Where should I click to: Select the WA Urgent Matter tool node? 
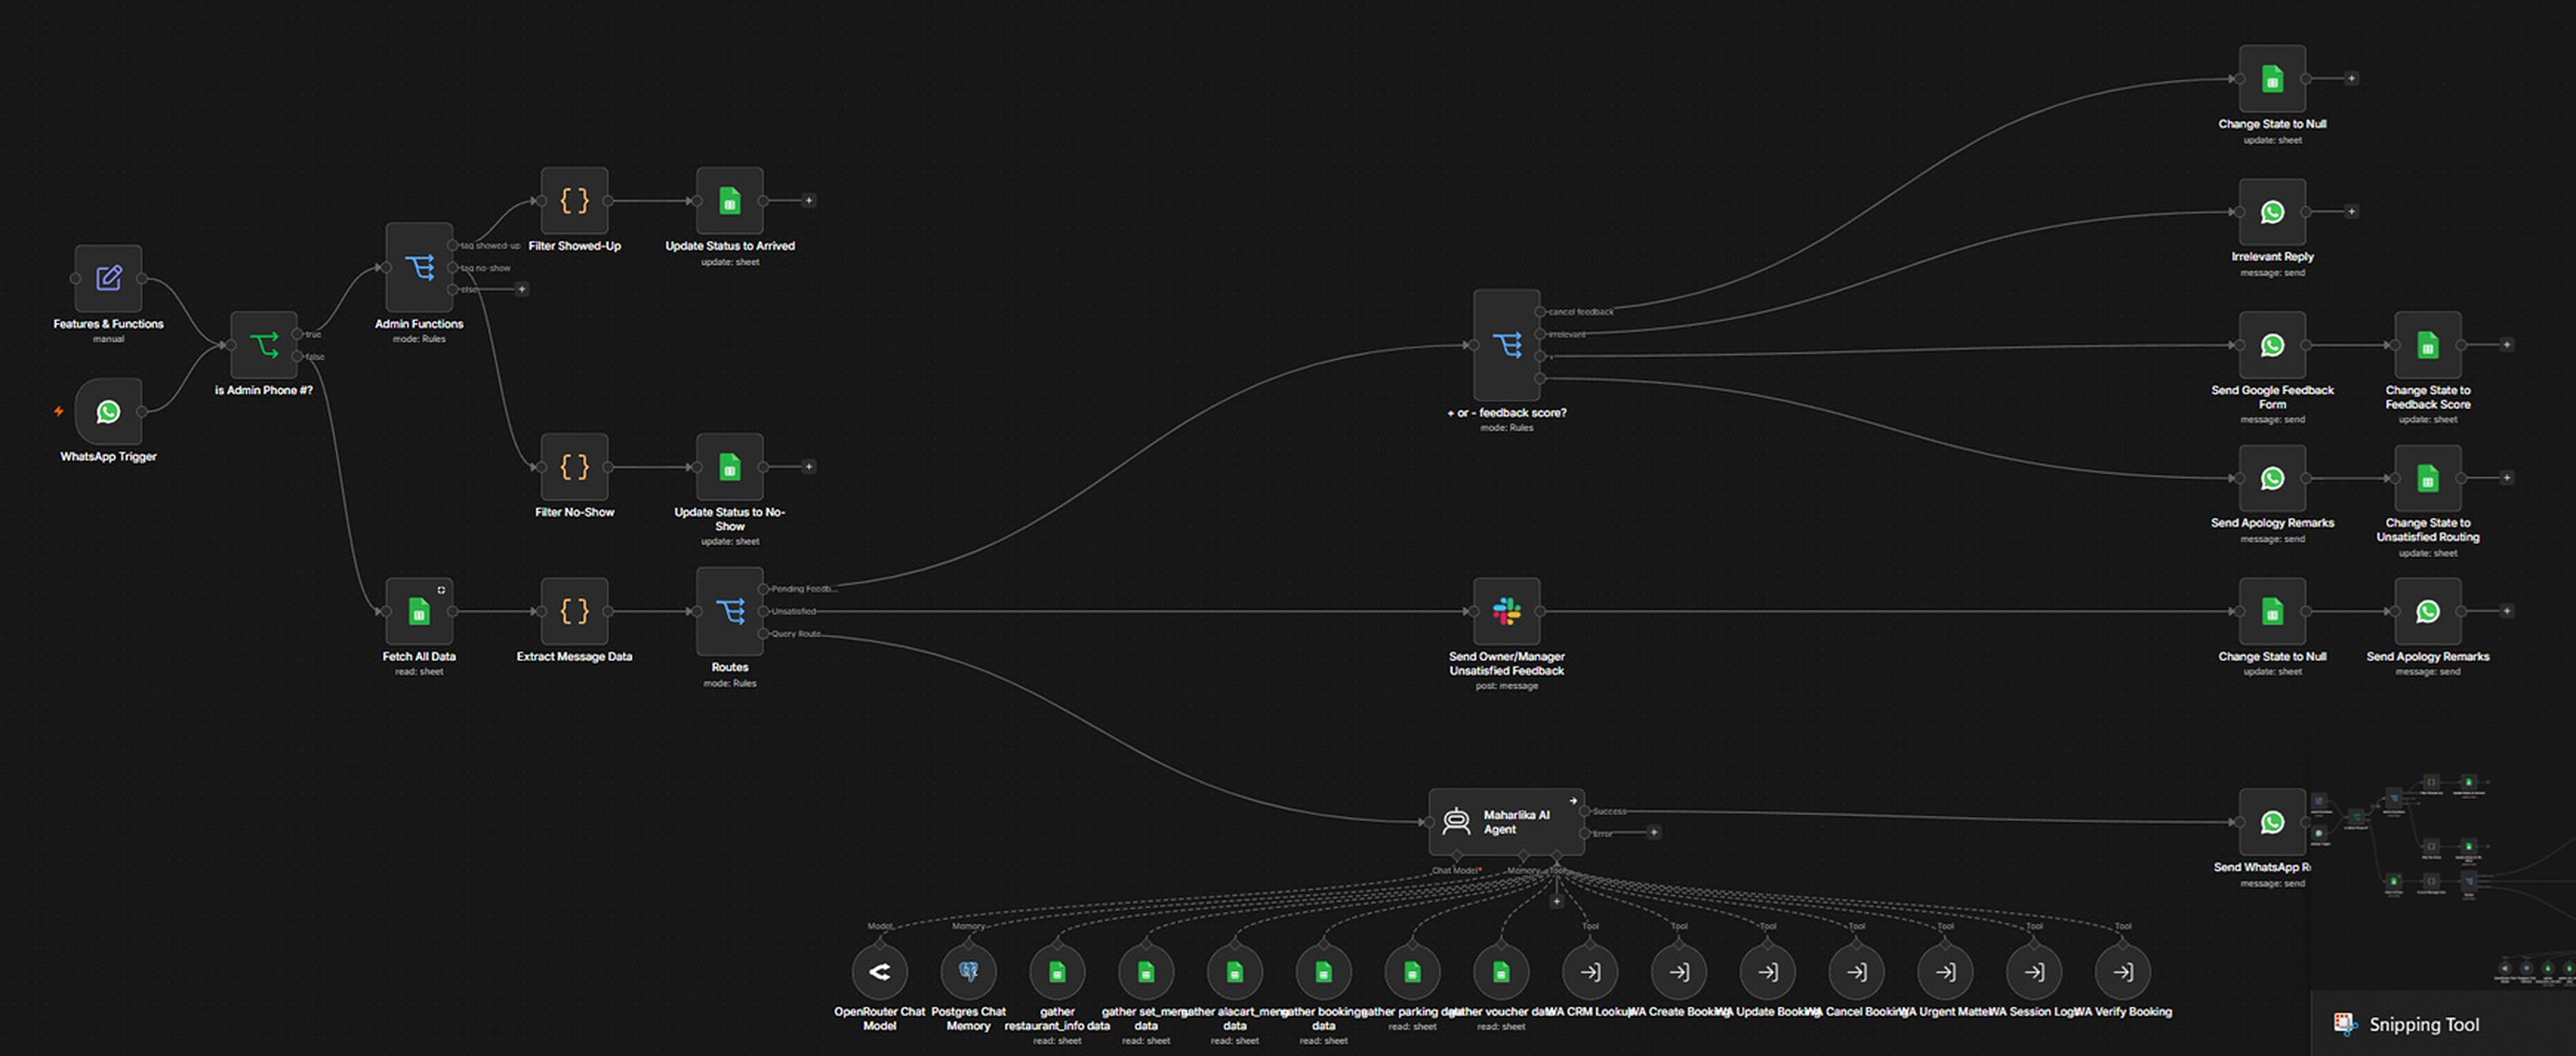tap(1945, 971)
